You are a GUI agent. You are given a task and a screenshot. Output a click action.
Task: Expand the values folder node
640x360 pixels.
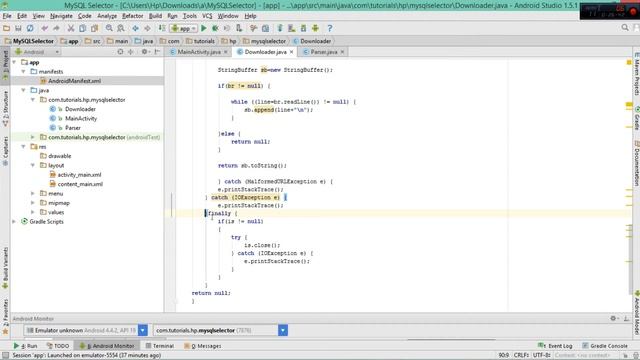33,212
